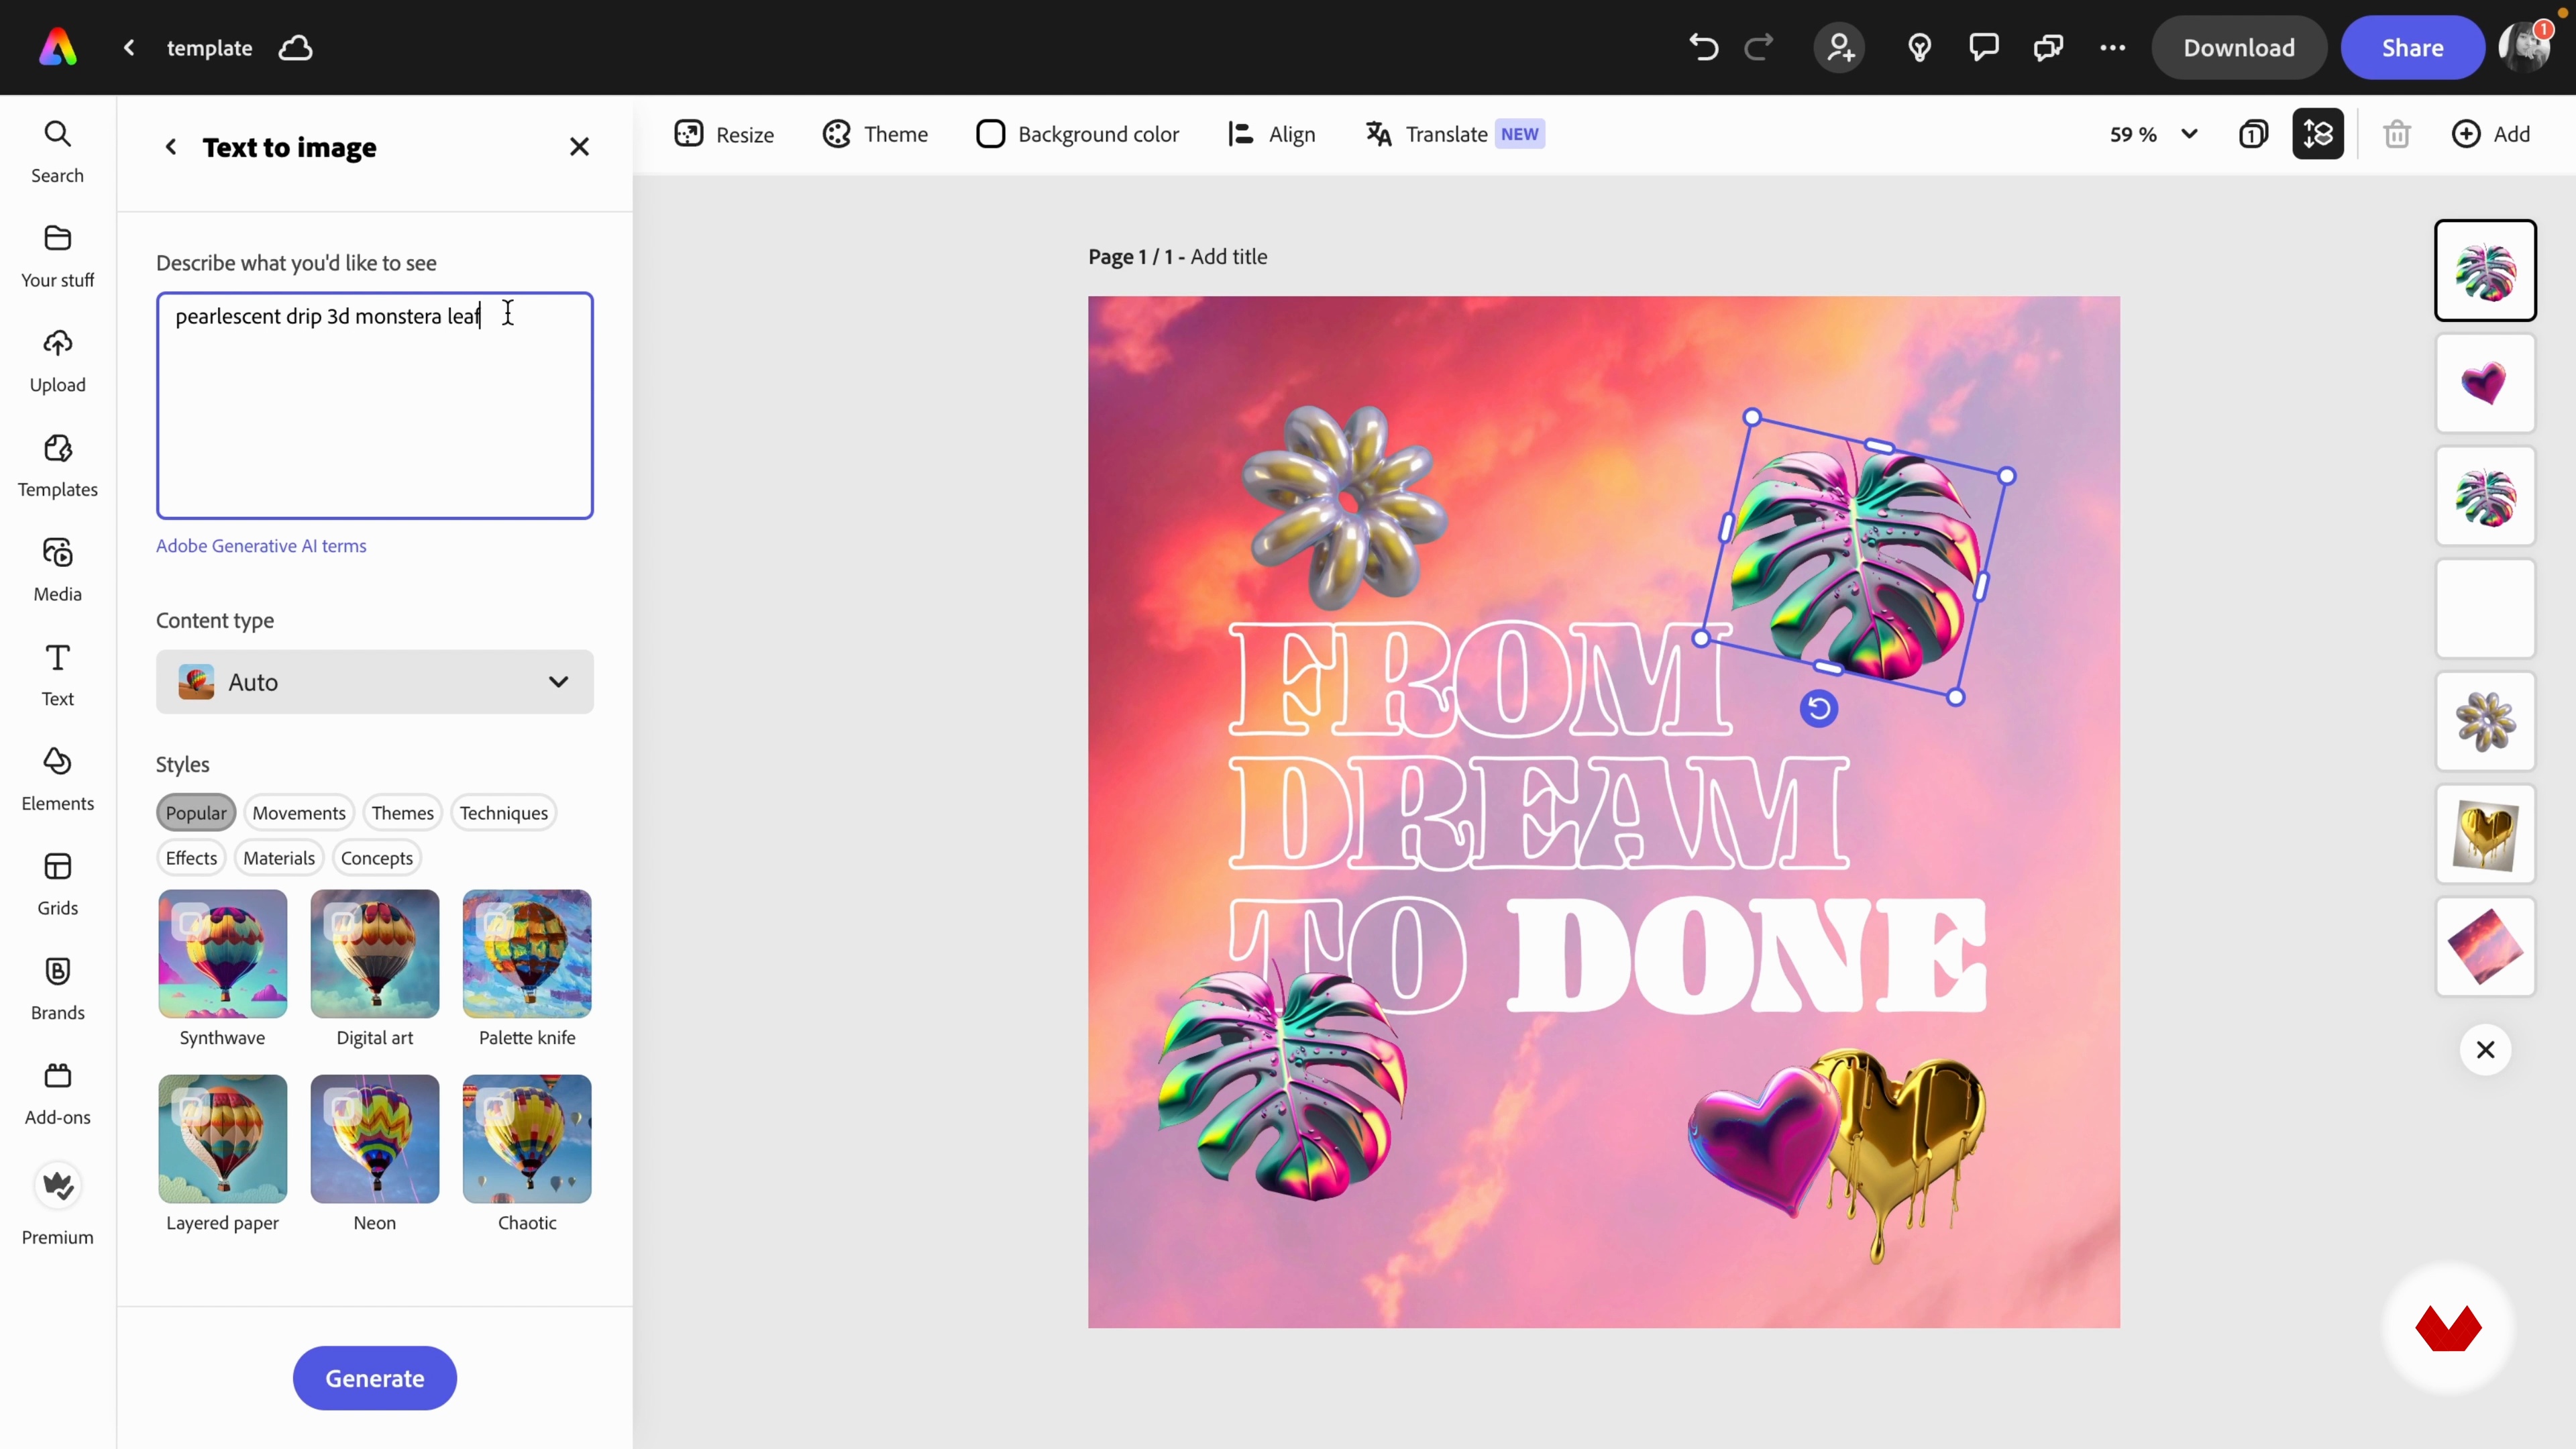Open the Media panel
Image resolution: width=2576 pixels, height=1449 pixels.
pos(57,570)
